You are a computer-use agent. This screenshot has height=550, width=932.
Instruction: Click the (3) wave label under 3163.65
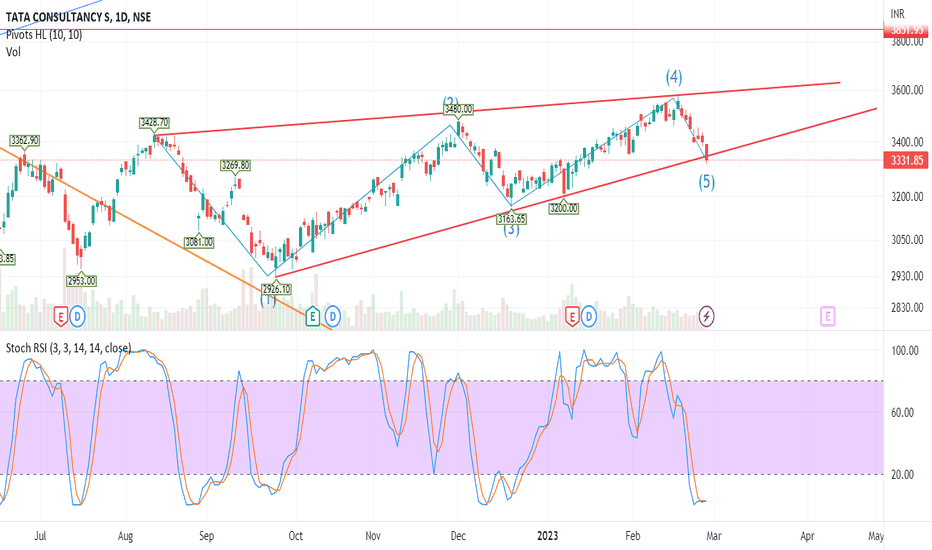click(511, 230)
